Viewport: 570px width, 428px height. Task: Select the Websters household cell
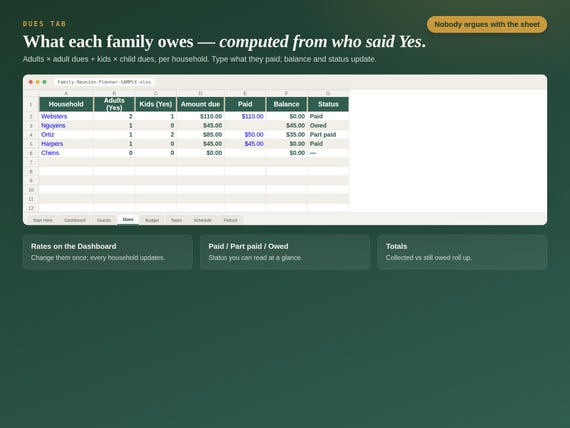(x=66, y=116)
